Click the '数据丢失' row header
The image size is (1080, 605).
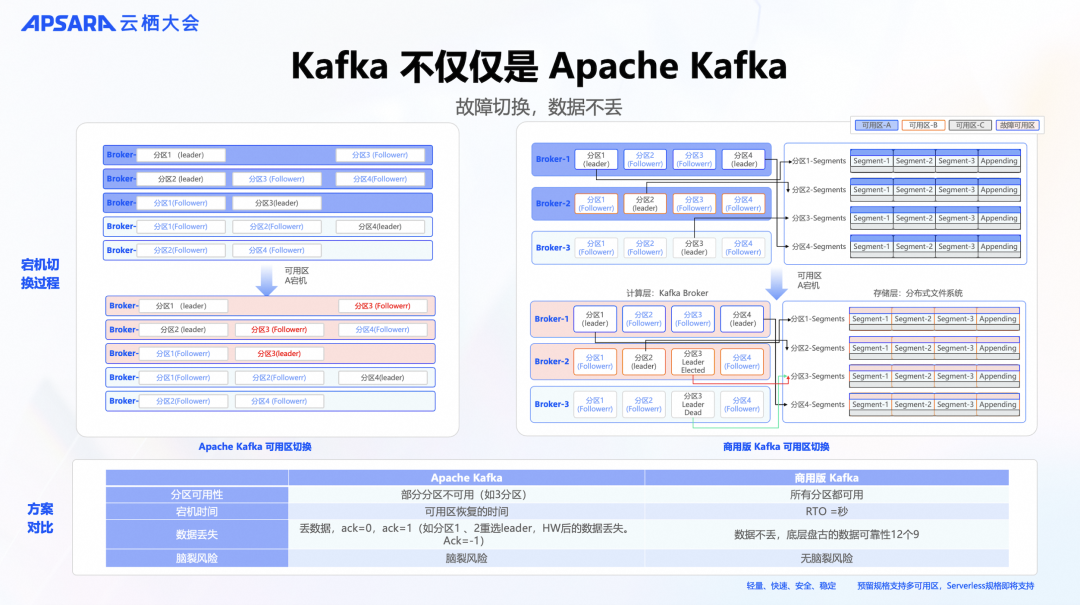(197, 535)
